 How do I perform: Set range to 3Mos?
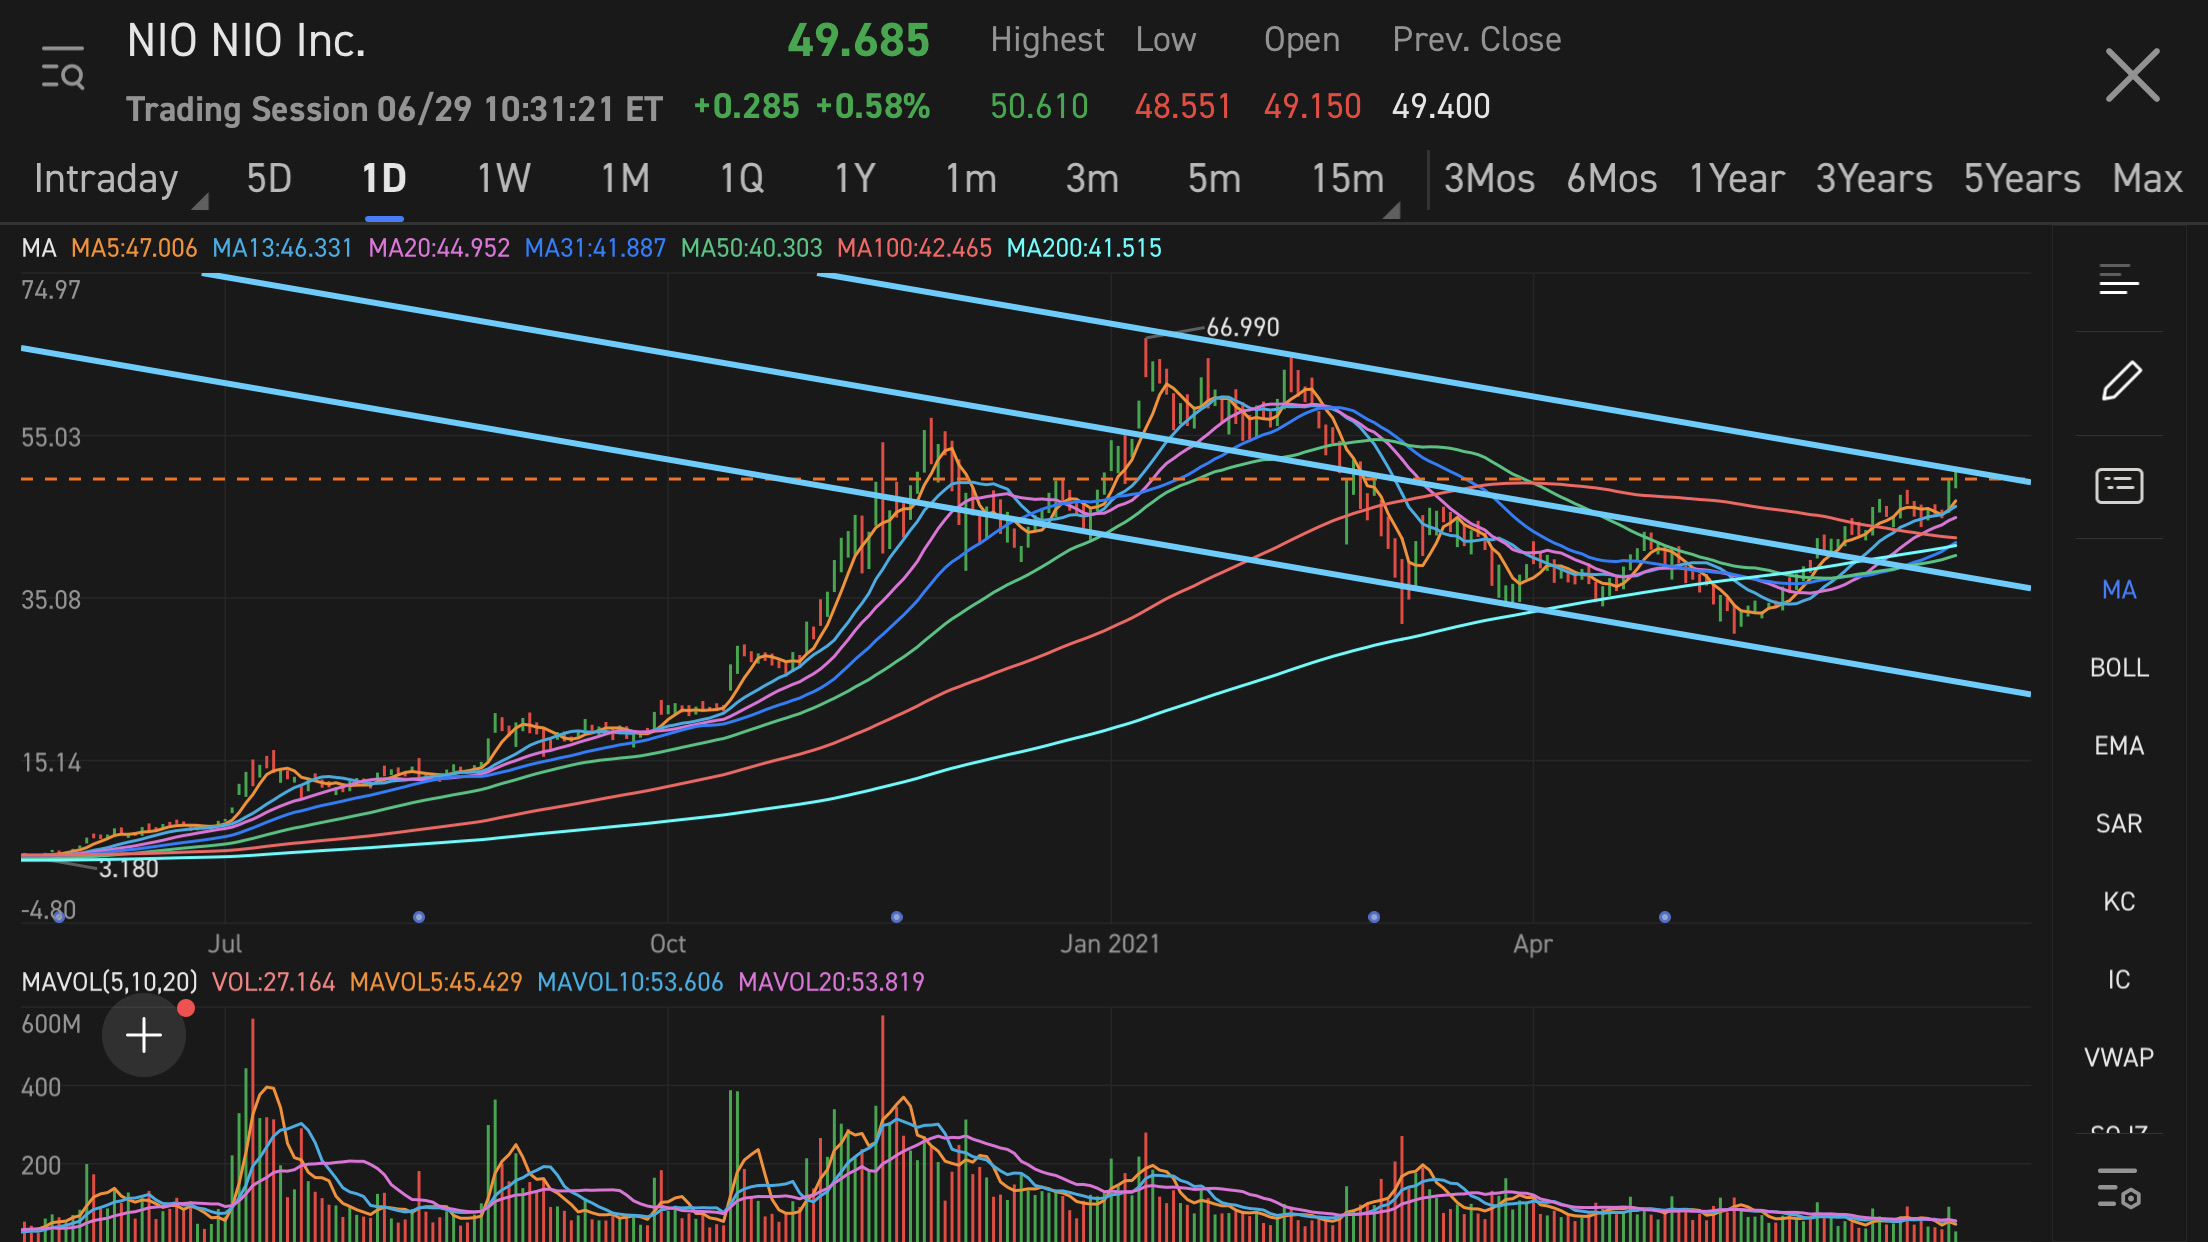click(x=1489, y=179)
